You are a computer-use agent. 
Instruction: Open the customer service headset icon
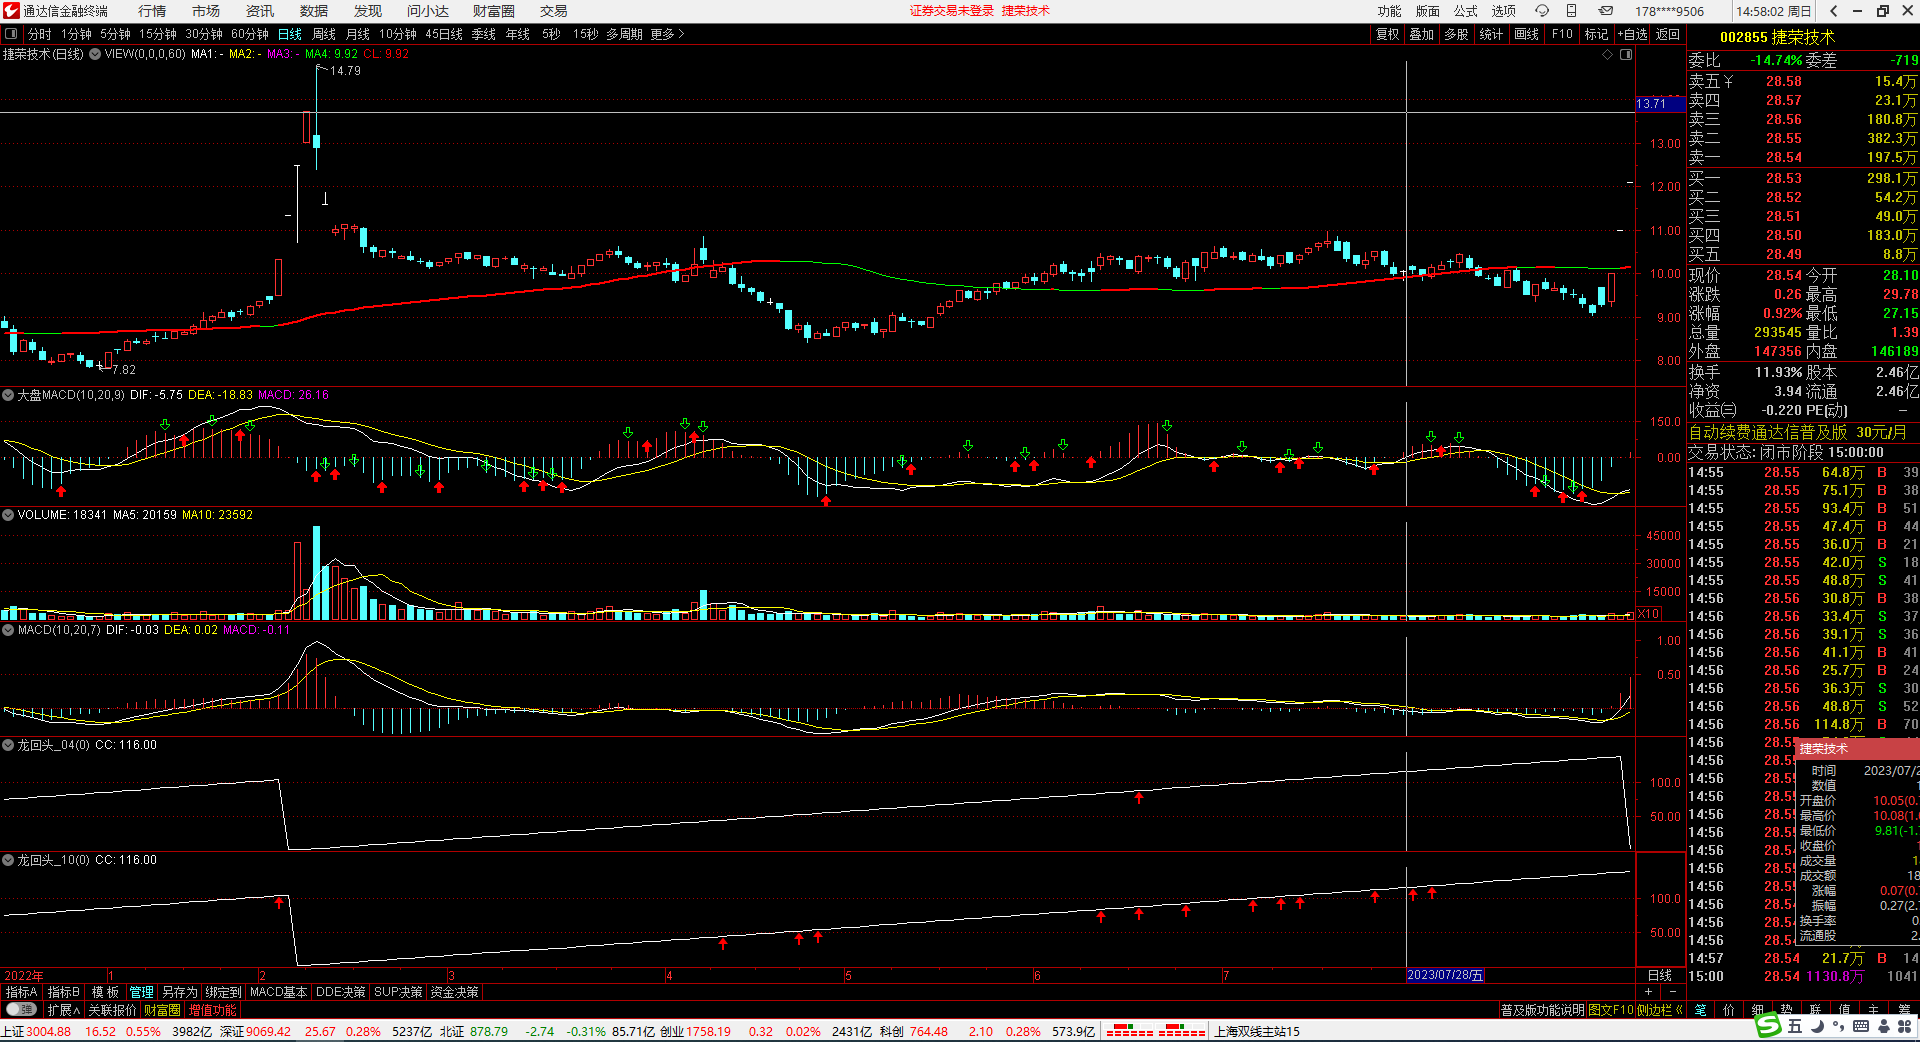pyautogui.click(x=1542, y=11)
